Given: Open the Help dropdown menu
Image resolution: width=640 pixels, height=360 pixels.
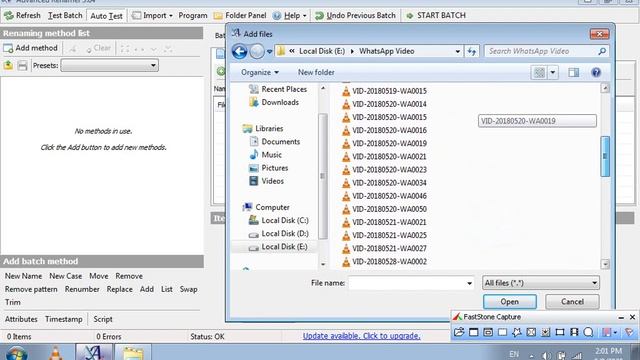Looking at the screenshot, I should click(289, 16).
